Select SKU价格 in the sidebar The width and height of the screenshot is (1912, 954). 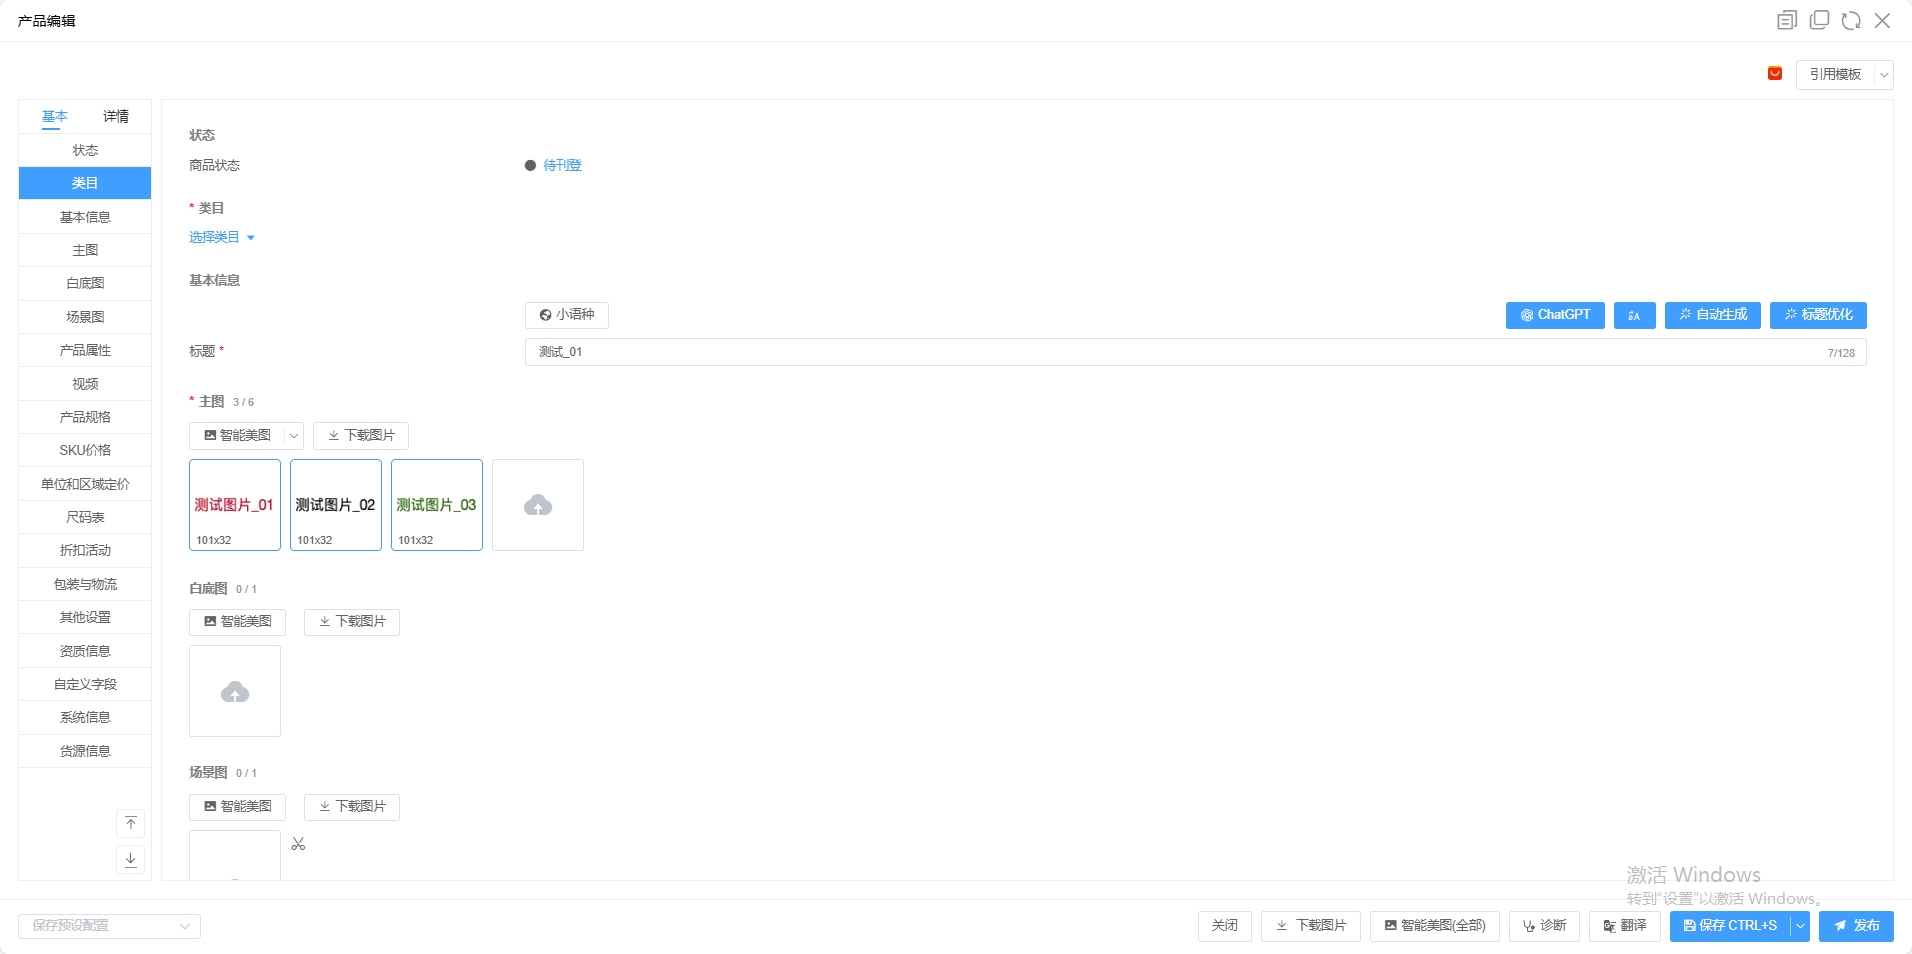tap(85, 450)
